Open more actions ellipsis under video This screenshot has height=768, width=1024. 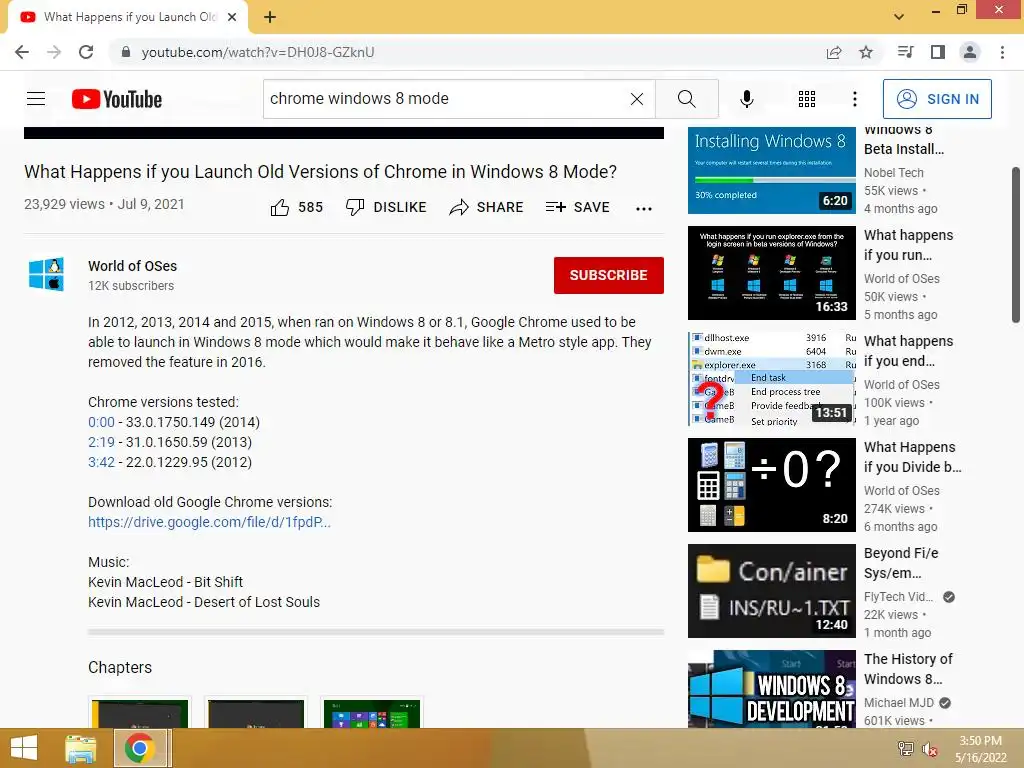click(x=644, y=208)
